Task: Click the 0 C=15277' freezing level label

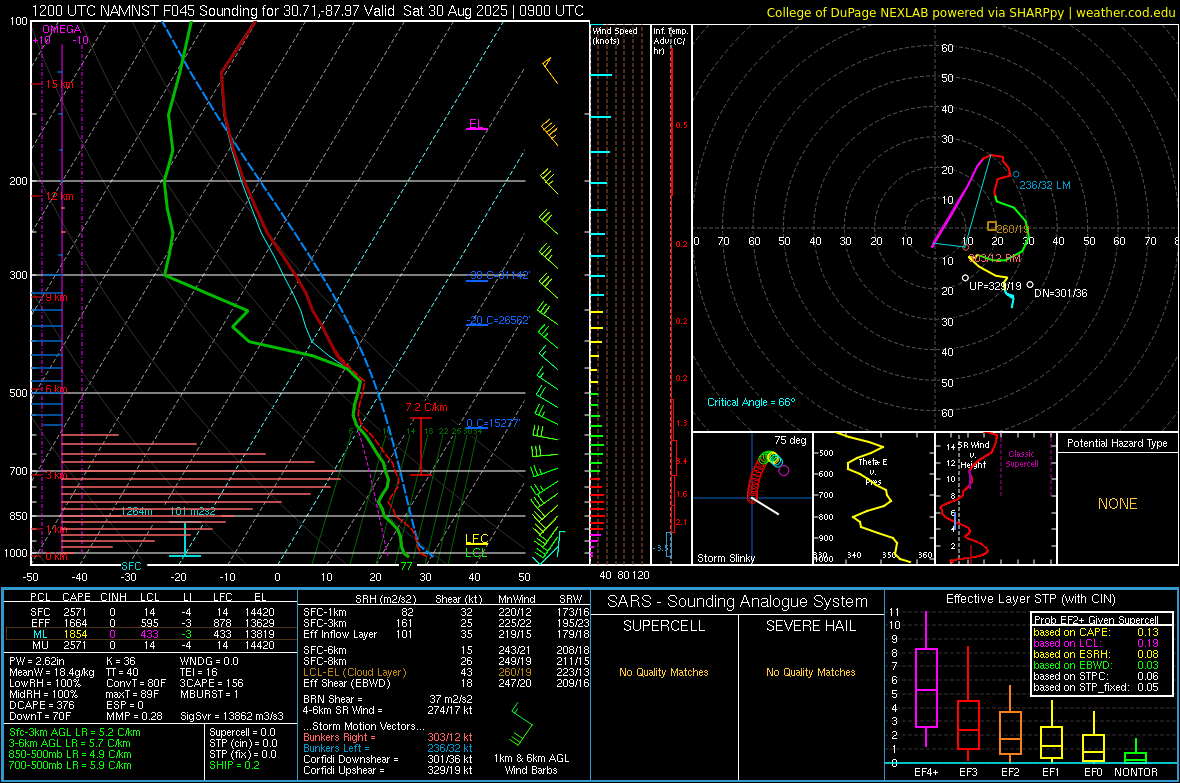Action: tap(493, 423)
